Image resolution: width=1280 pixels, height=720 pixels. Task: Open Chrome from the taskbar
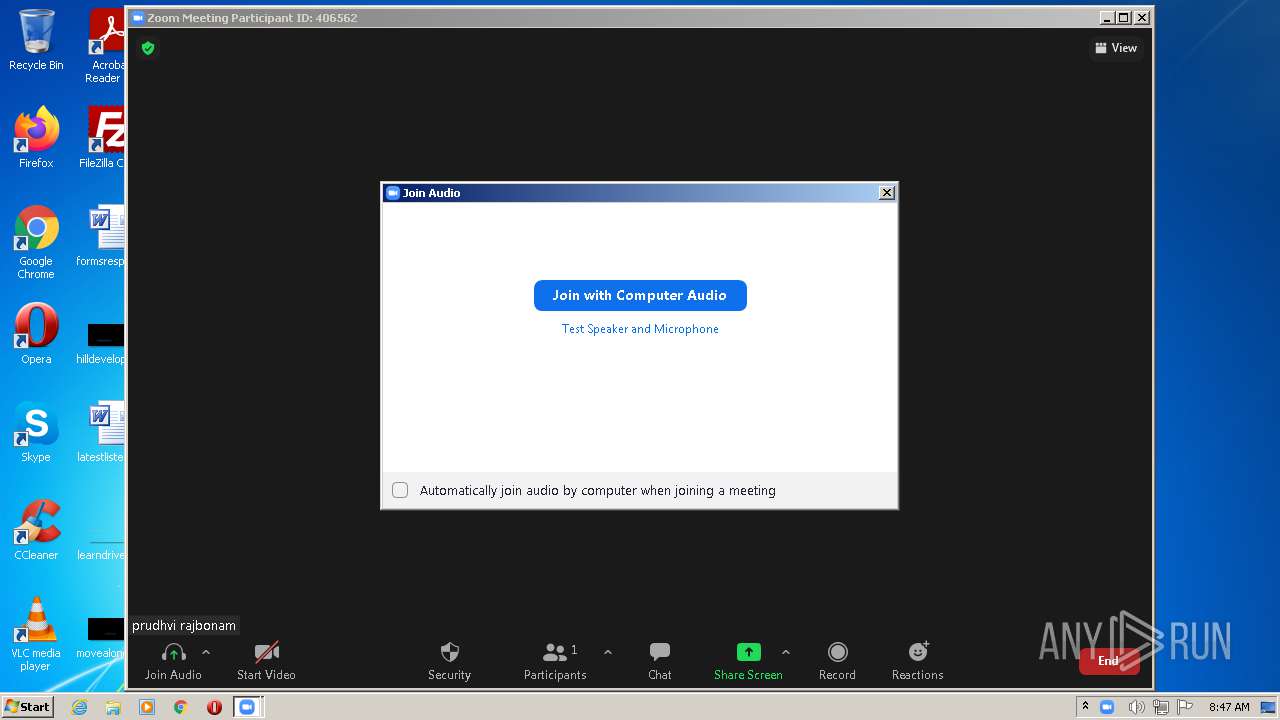(181, 707)
